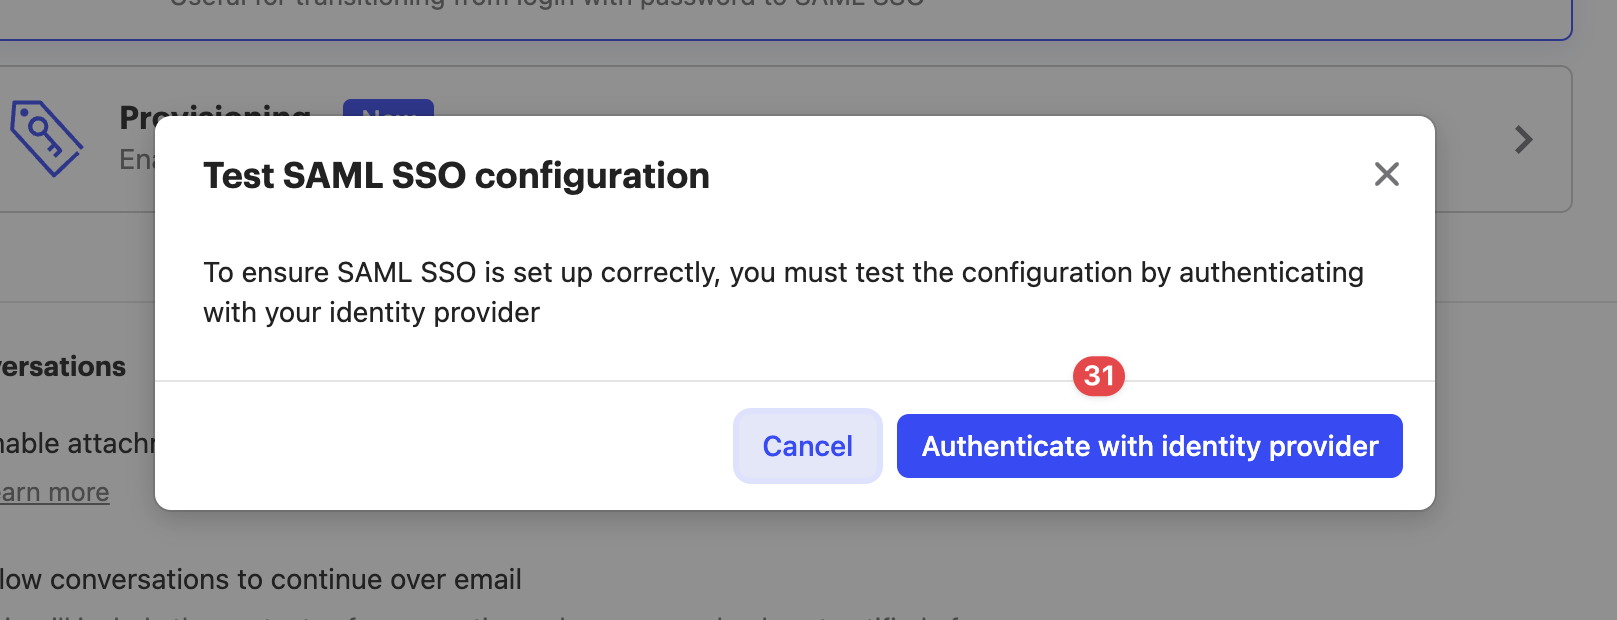1617x620 pixels.
Task: Select the Provisioning heading text
Action: click(x=215, y=111)
